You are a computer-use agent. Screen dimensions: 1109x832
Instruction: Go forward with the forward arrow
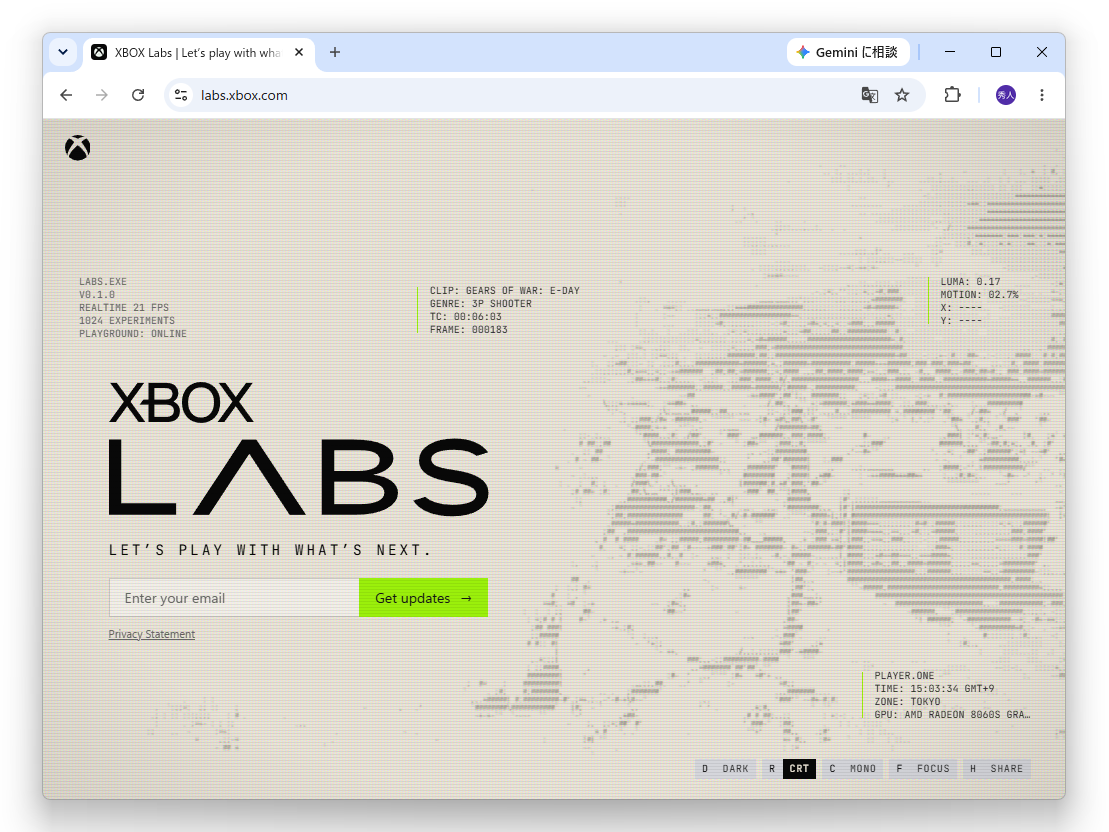coord(102,95)
